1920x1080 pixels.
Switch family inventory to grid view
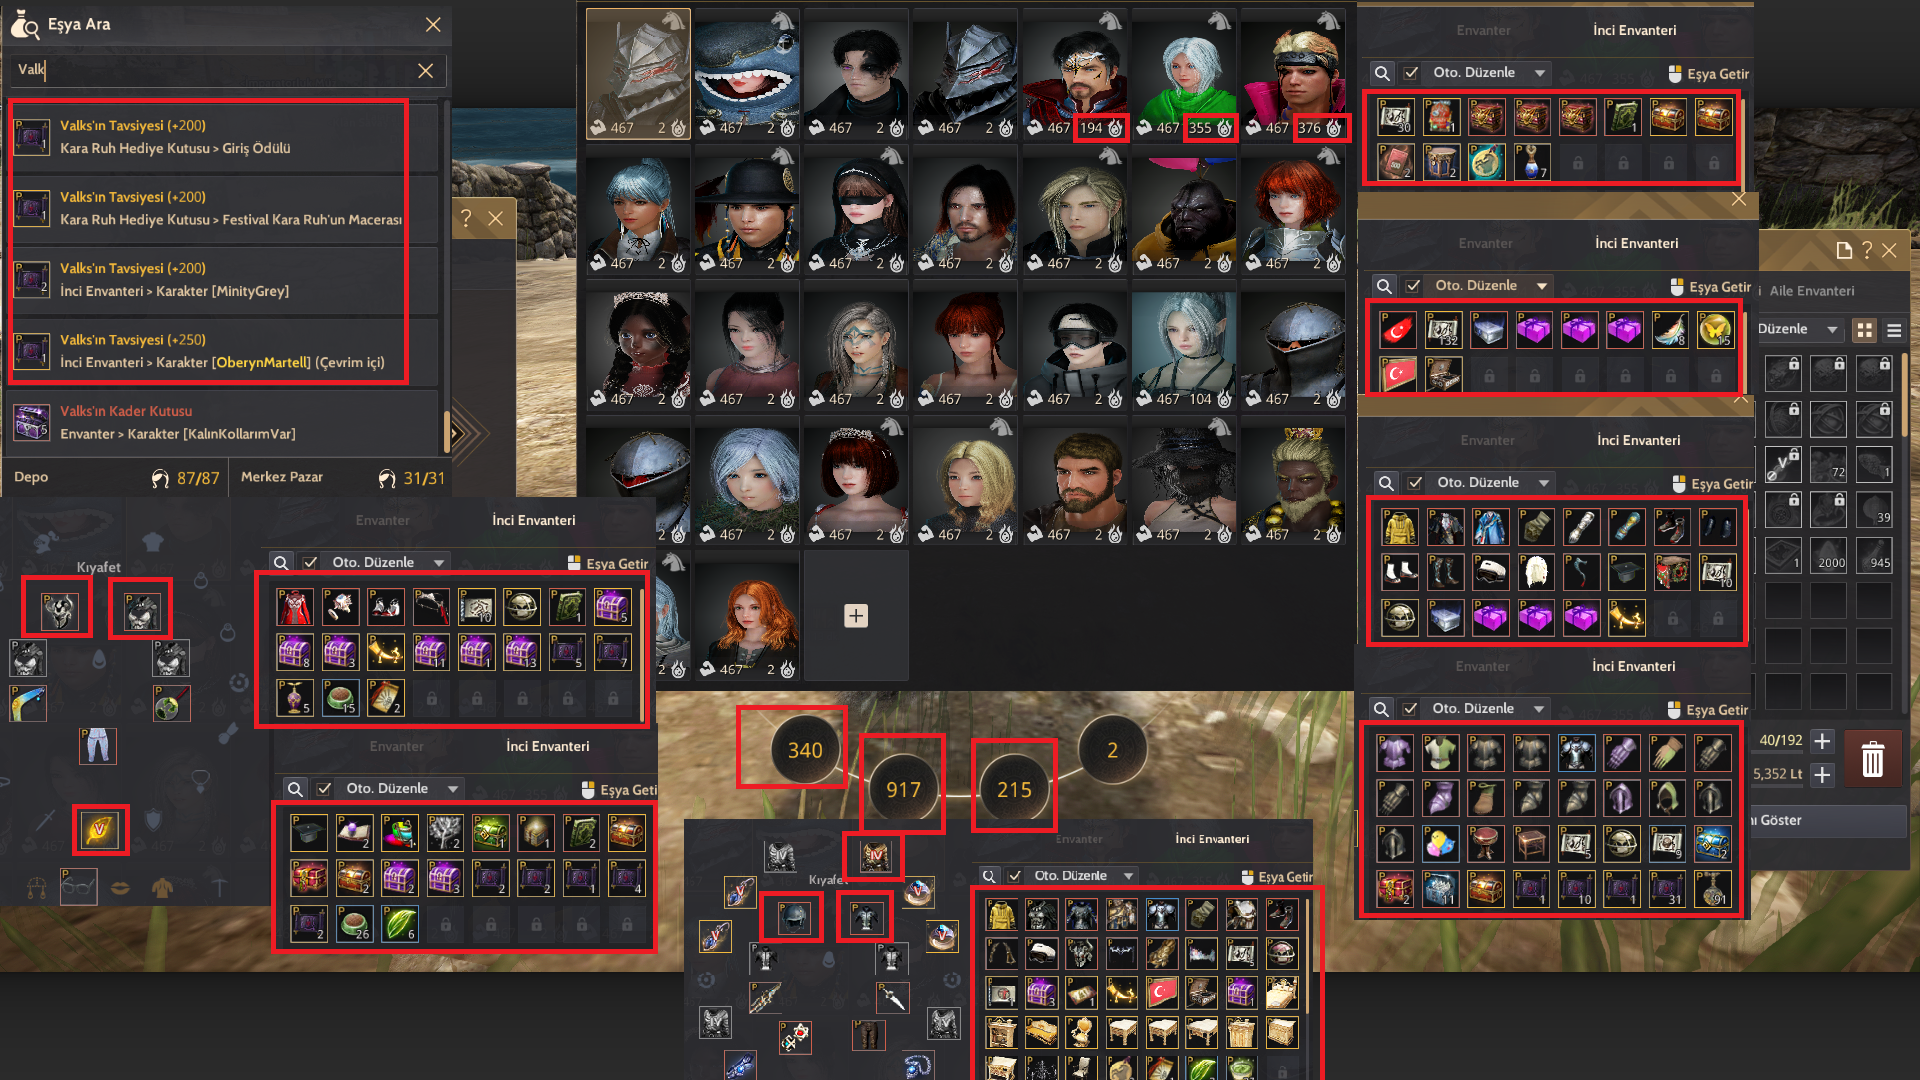tap(1864, 330)
